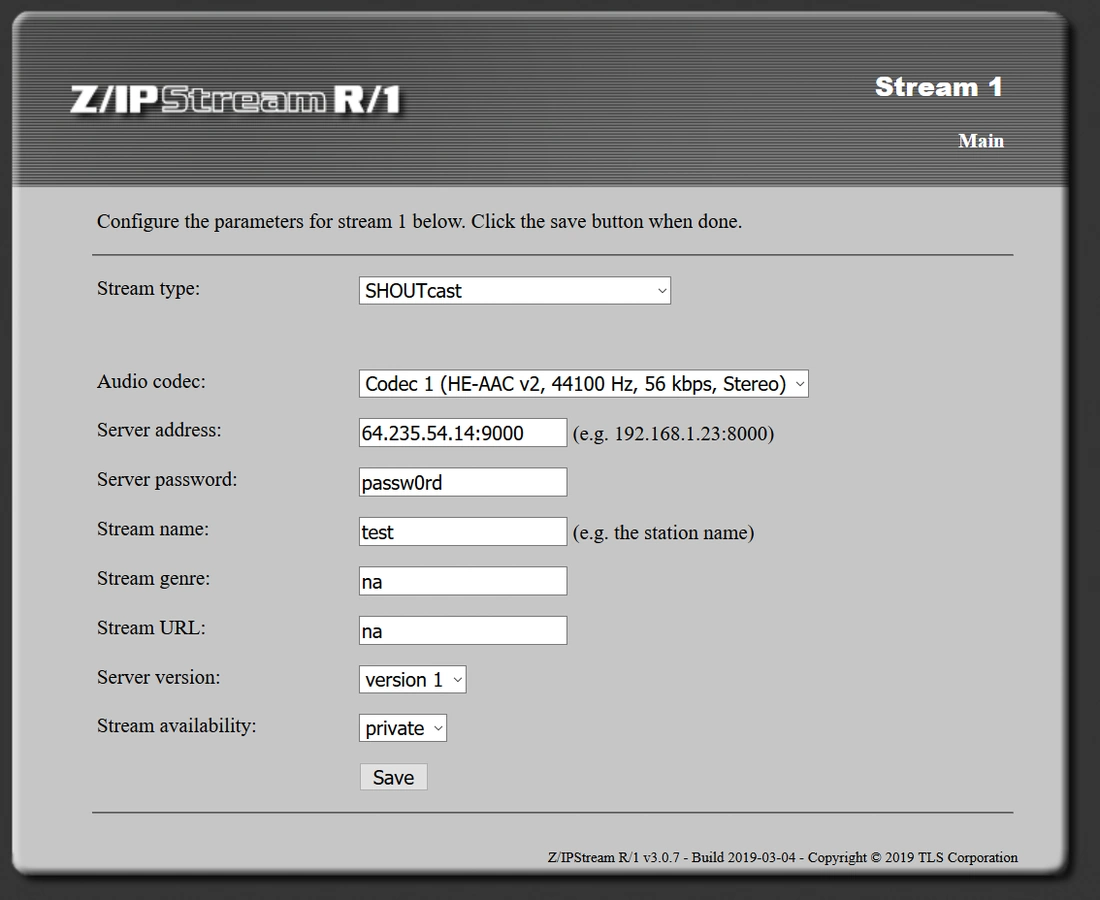Click the Stream name label

click(x=153, y=529)
